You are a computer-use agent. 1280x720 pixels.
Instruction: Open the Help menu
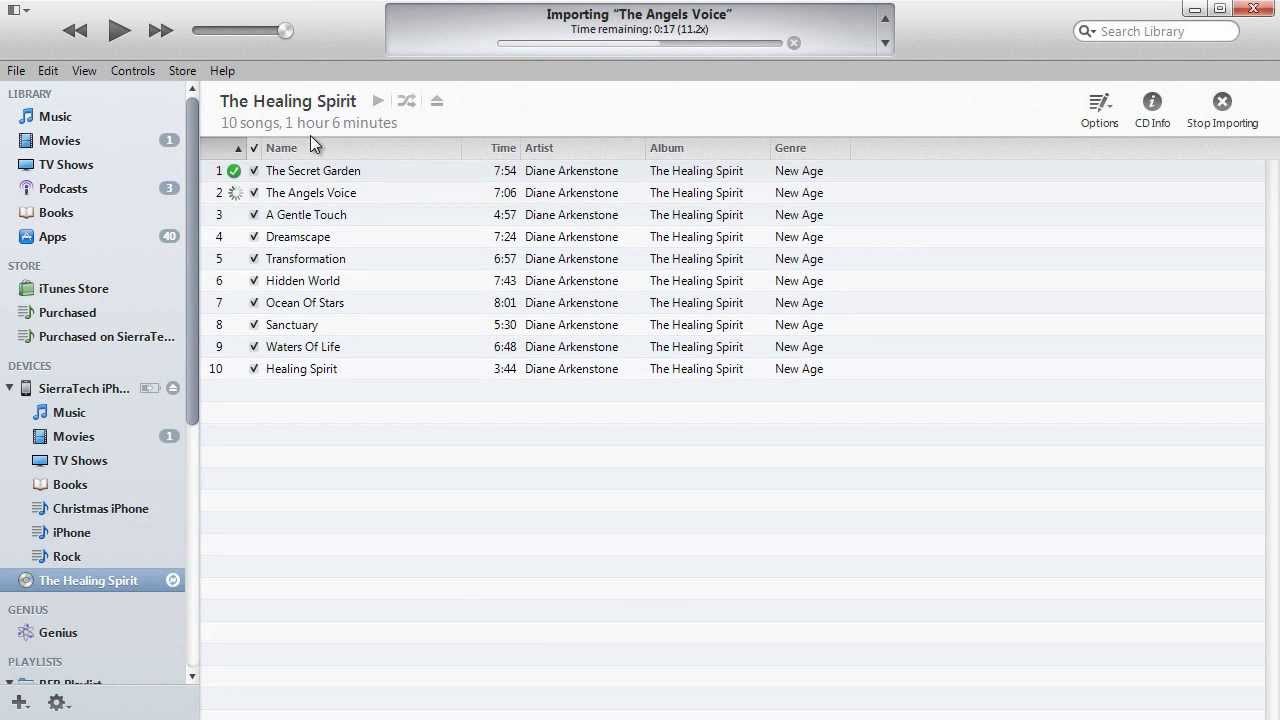222,71
